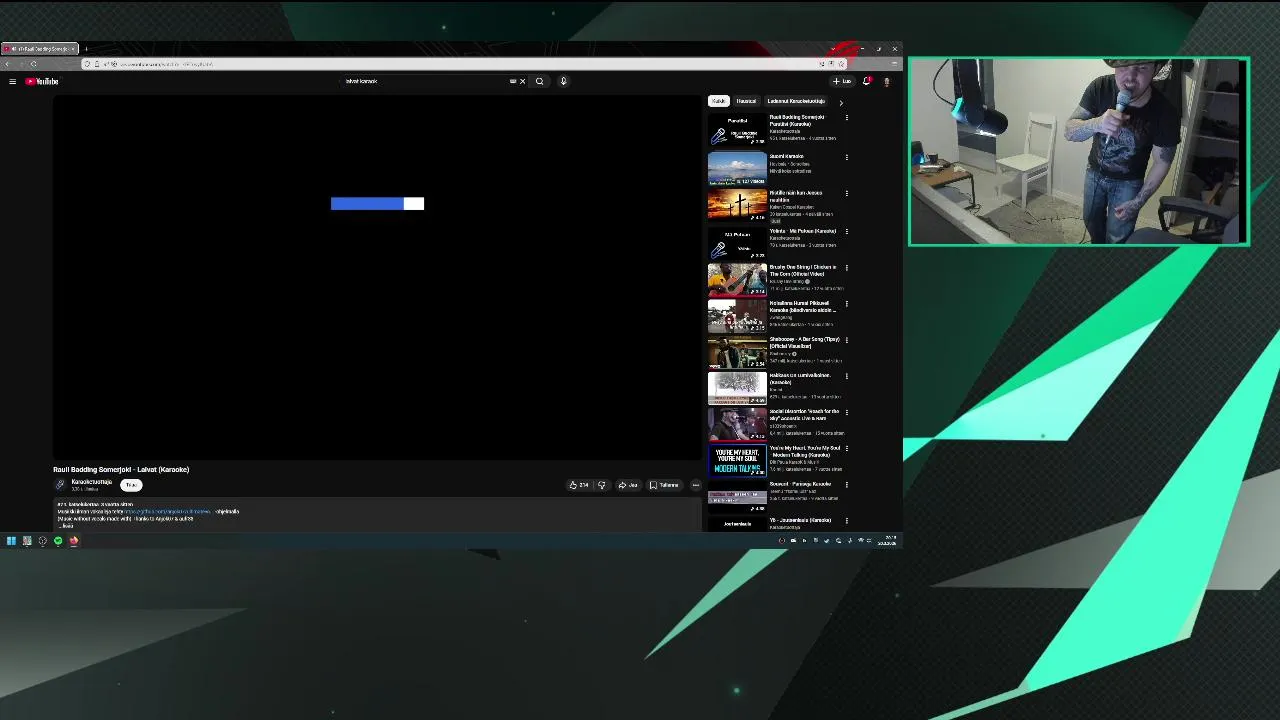Open the link in the video description
This screenshot has height=720, width=1280.
[168, 511]
